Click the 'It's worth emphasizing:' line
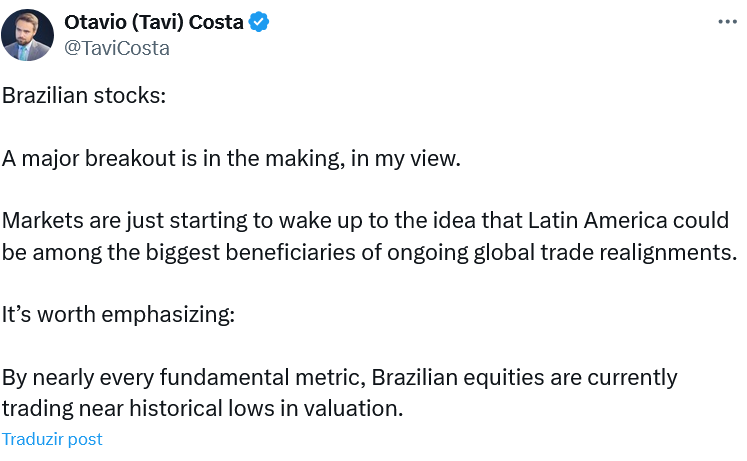The image size is (747, 461). click(x=118, y=315)
